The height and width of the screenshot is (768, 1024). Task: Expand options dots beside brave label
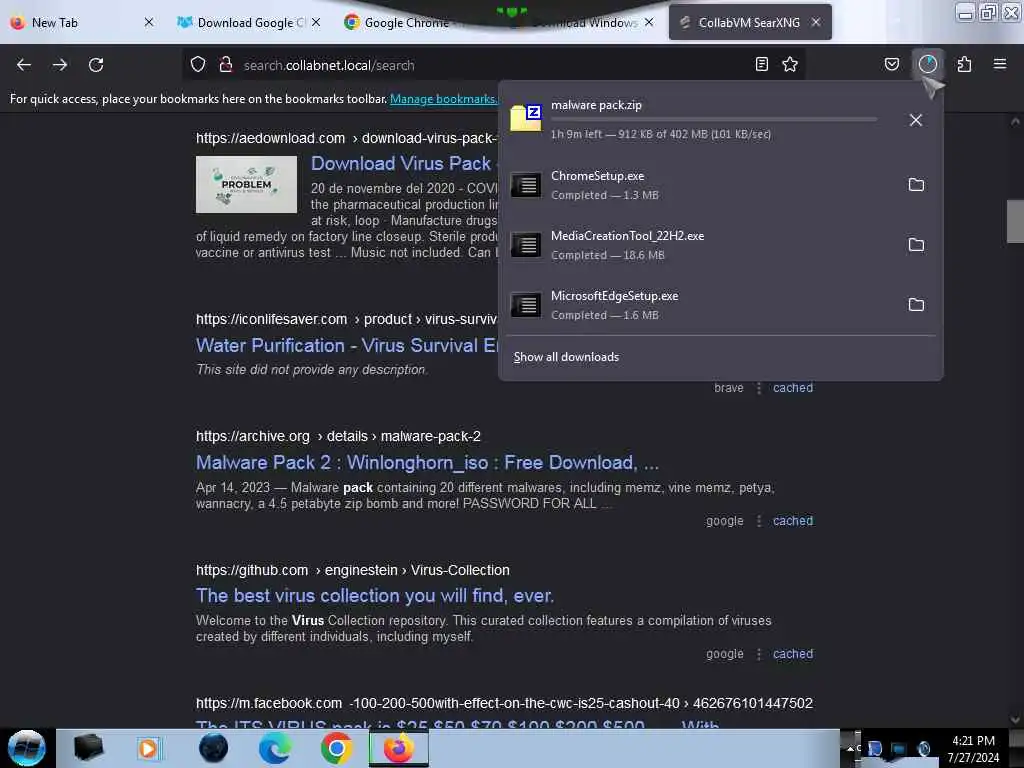coord(758,388)
